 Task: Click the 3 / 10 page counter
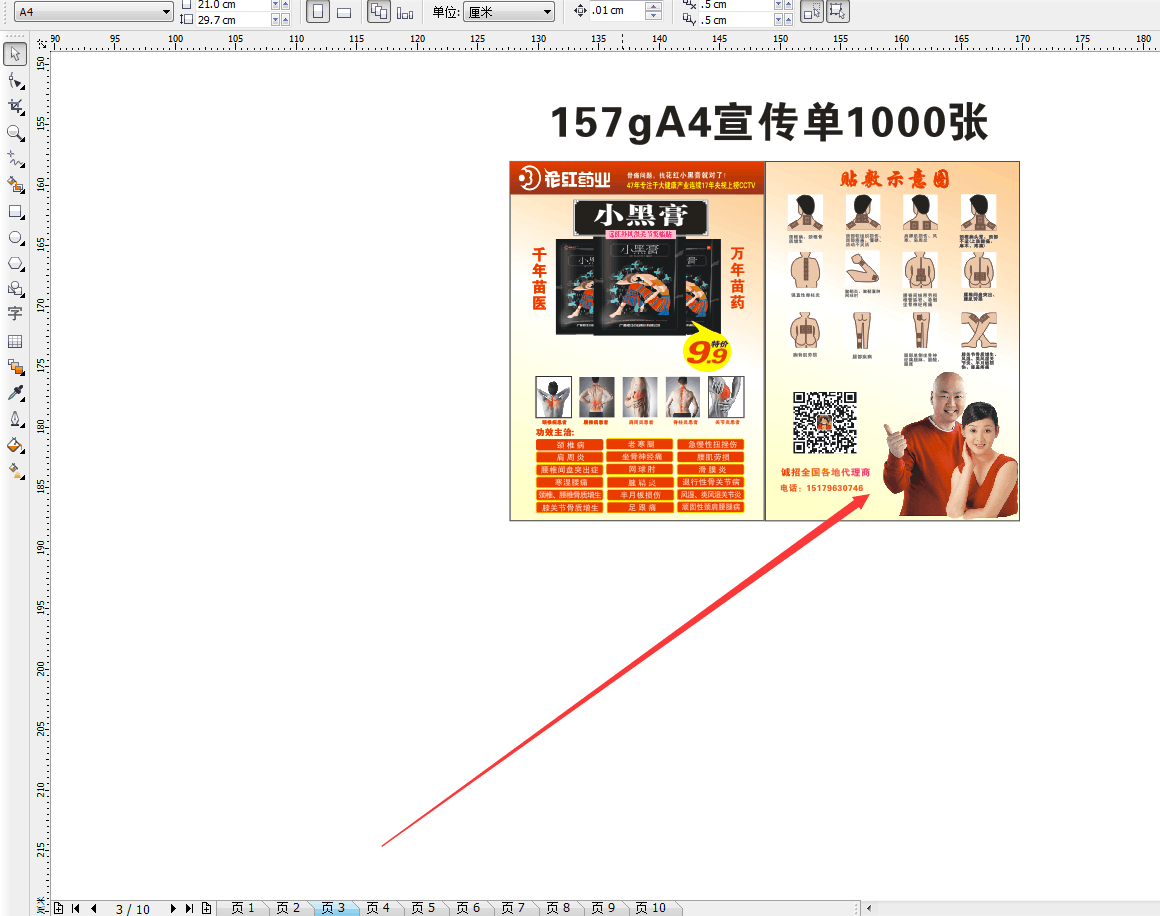(x=132, y=909)
